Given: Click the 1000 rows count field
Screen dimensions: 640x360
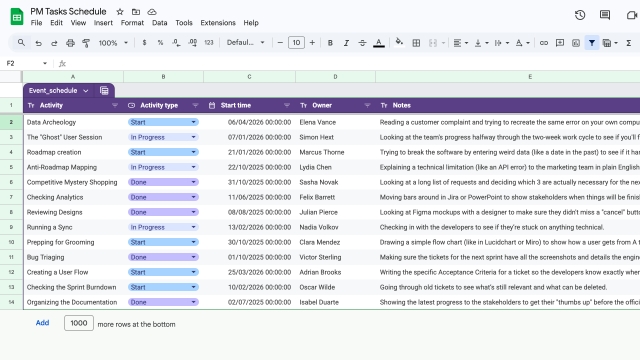Looking at the screenshot, I should [x=79, y=323].
